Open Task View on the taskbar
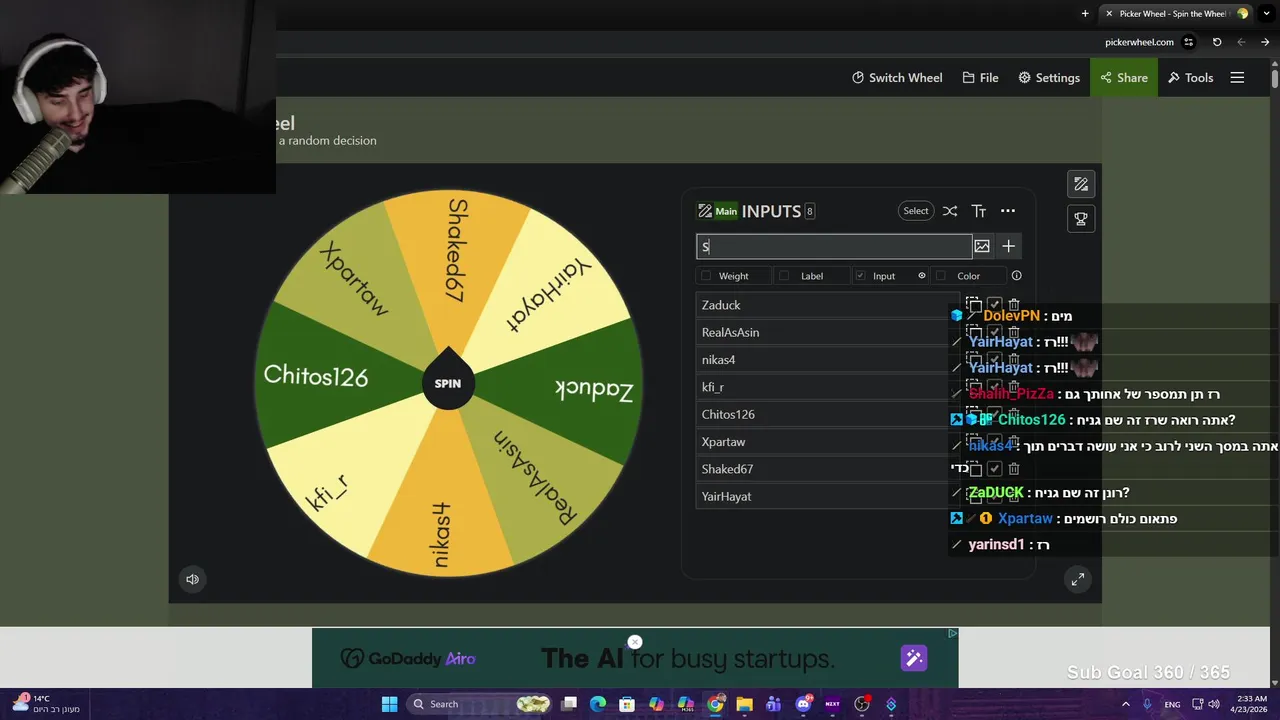Image resolution: width=1280 pixels, height=720 pixels. point(570,704)
